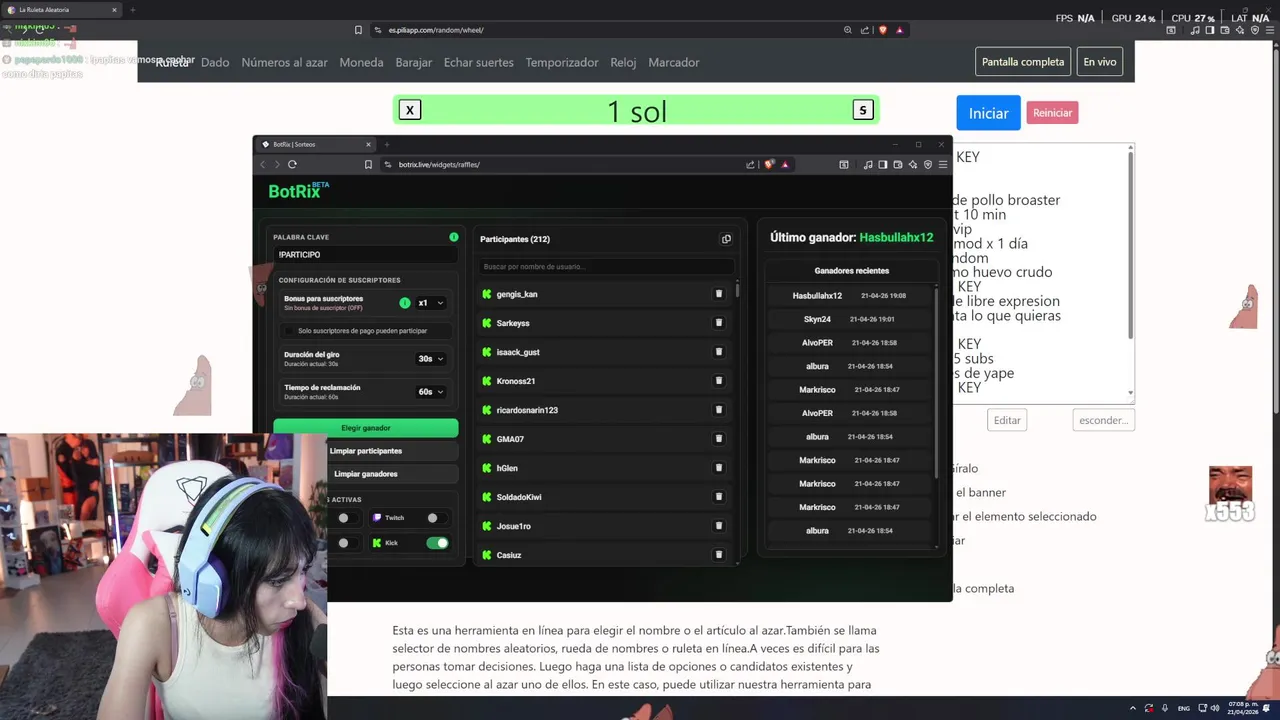Screen dimensions: 1280x720
Task: Click Pantalla completa button
Action: [1023, 62]
